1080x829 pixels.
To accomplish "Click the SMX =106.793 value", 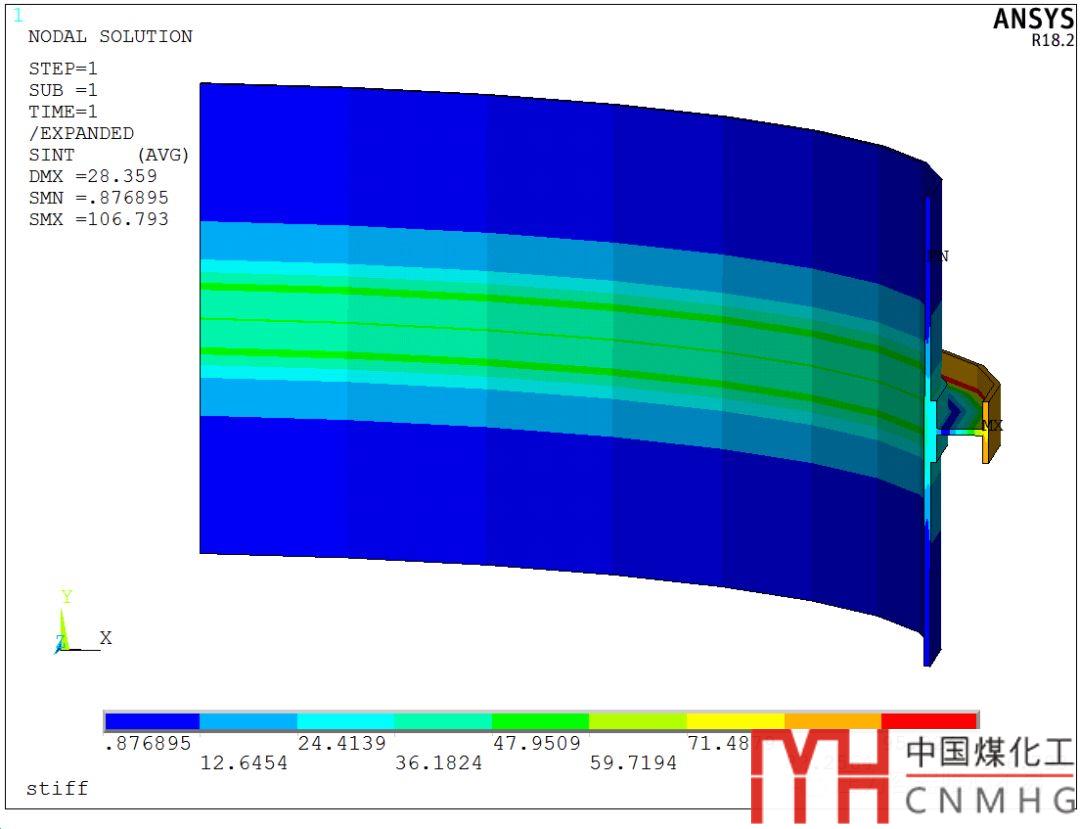I will pyautogui.click(x=98, y=219).
